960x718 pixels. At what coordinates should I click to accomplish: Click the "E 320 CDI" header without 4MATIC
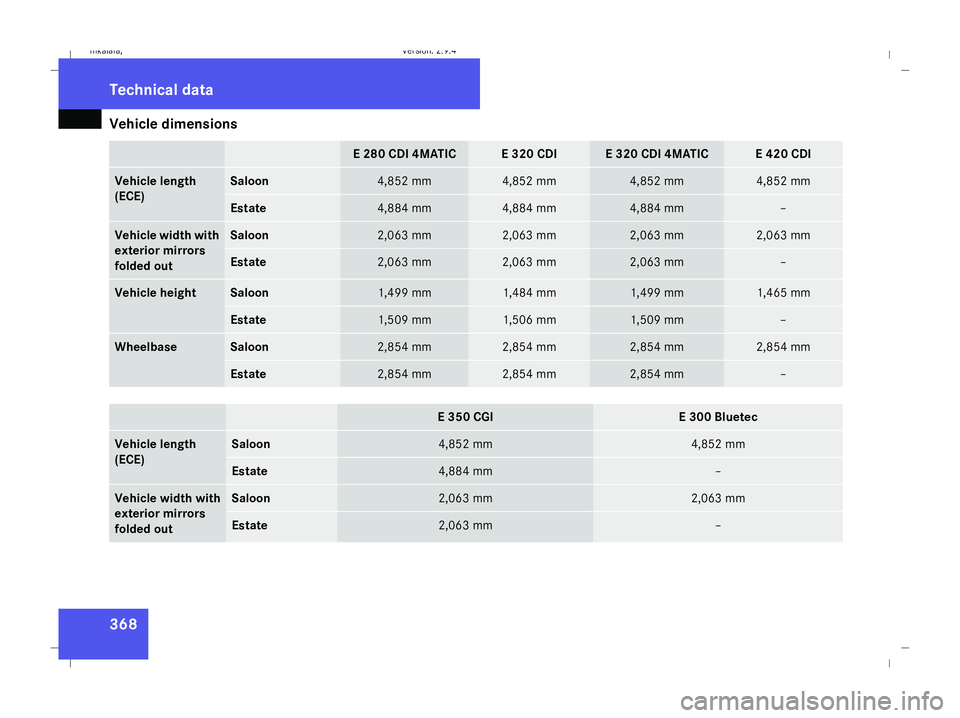tap(529, 154)
